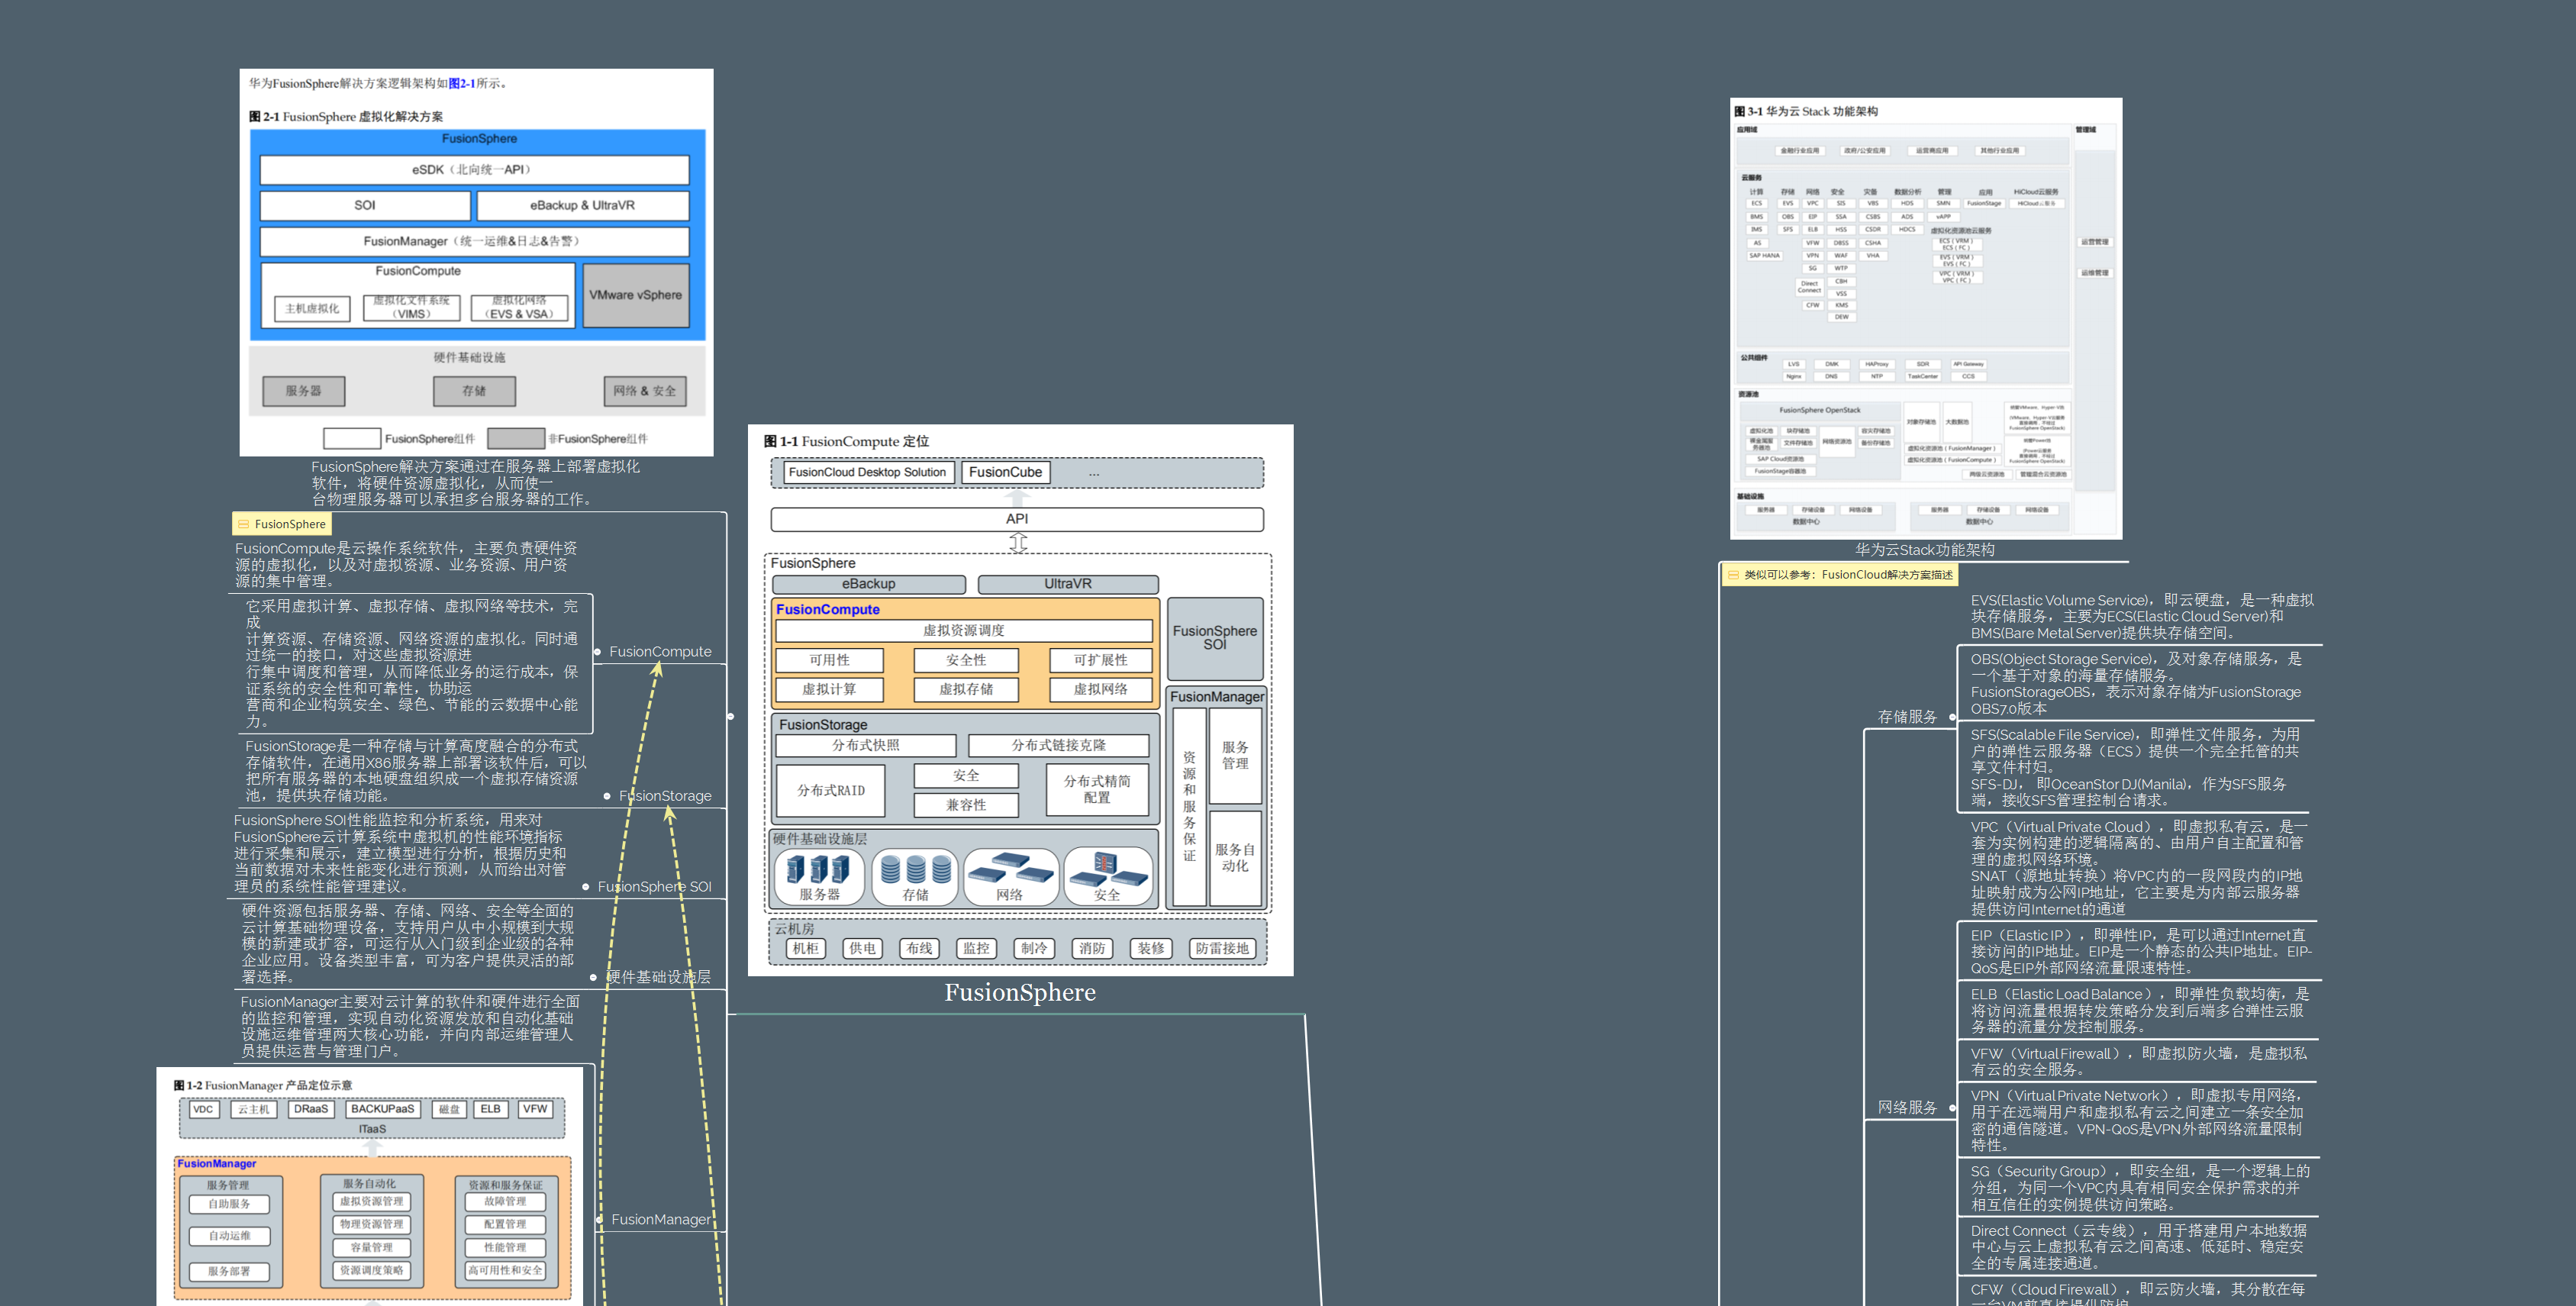Viewport: 2576px width, 1306px height.
Task: Open the 图1-2 FusionManager 产品定位示意 image
Action: pos(370,1186)
